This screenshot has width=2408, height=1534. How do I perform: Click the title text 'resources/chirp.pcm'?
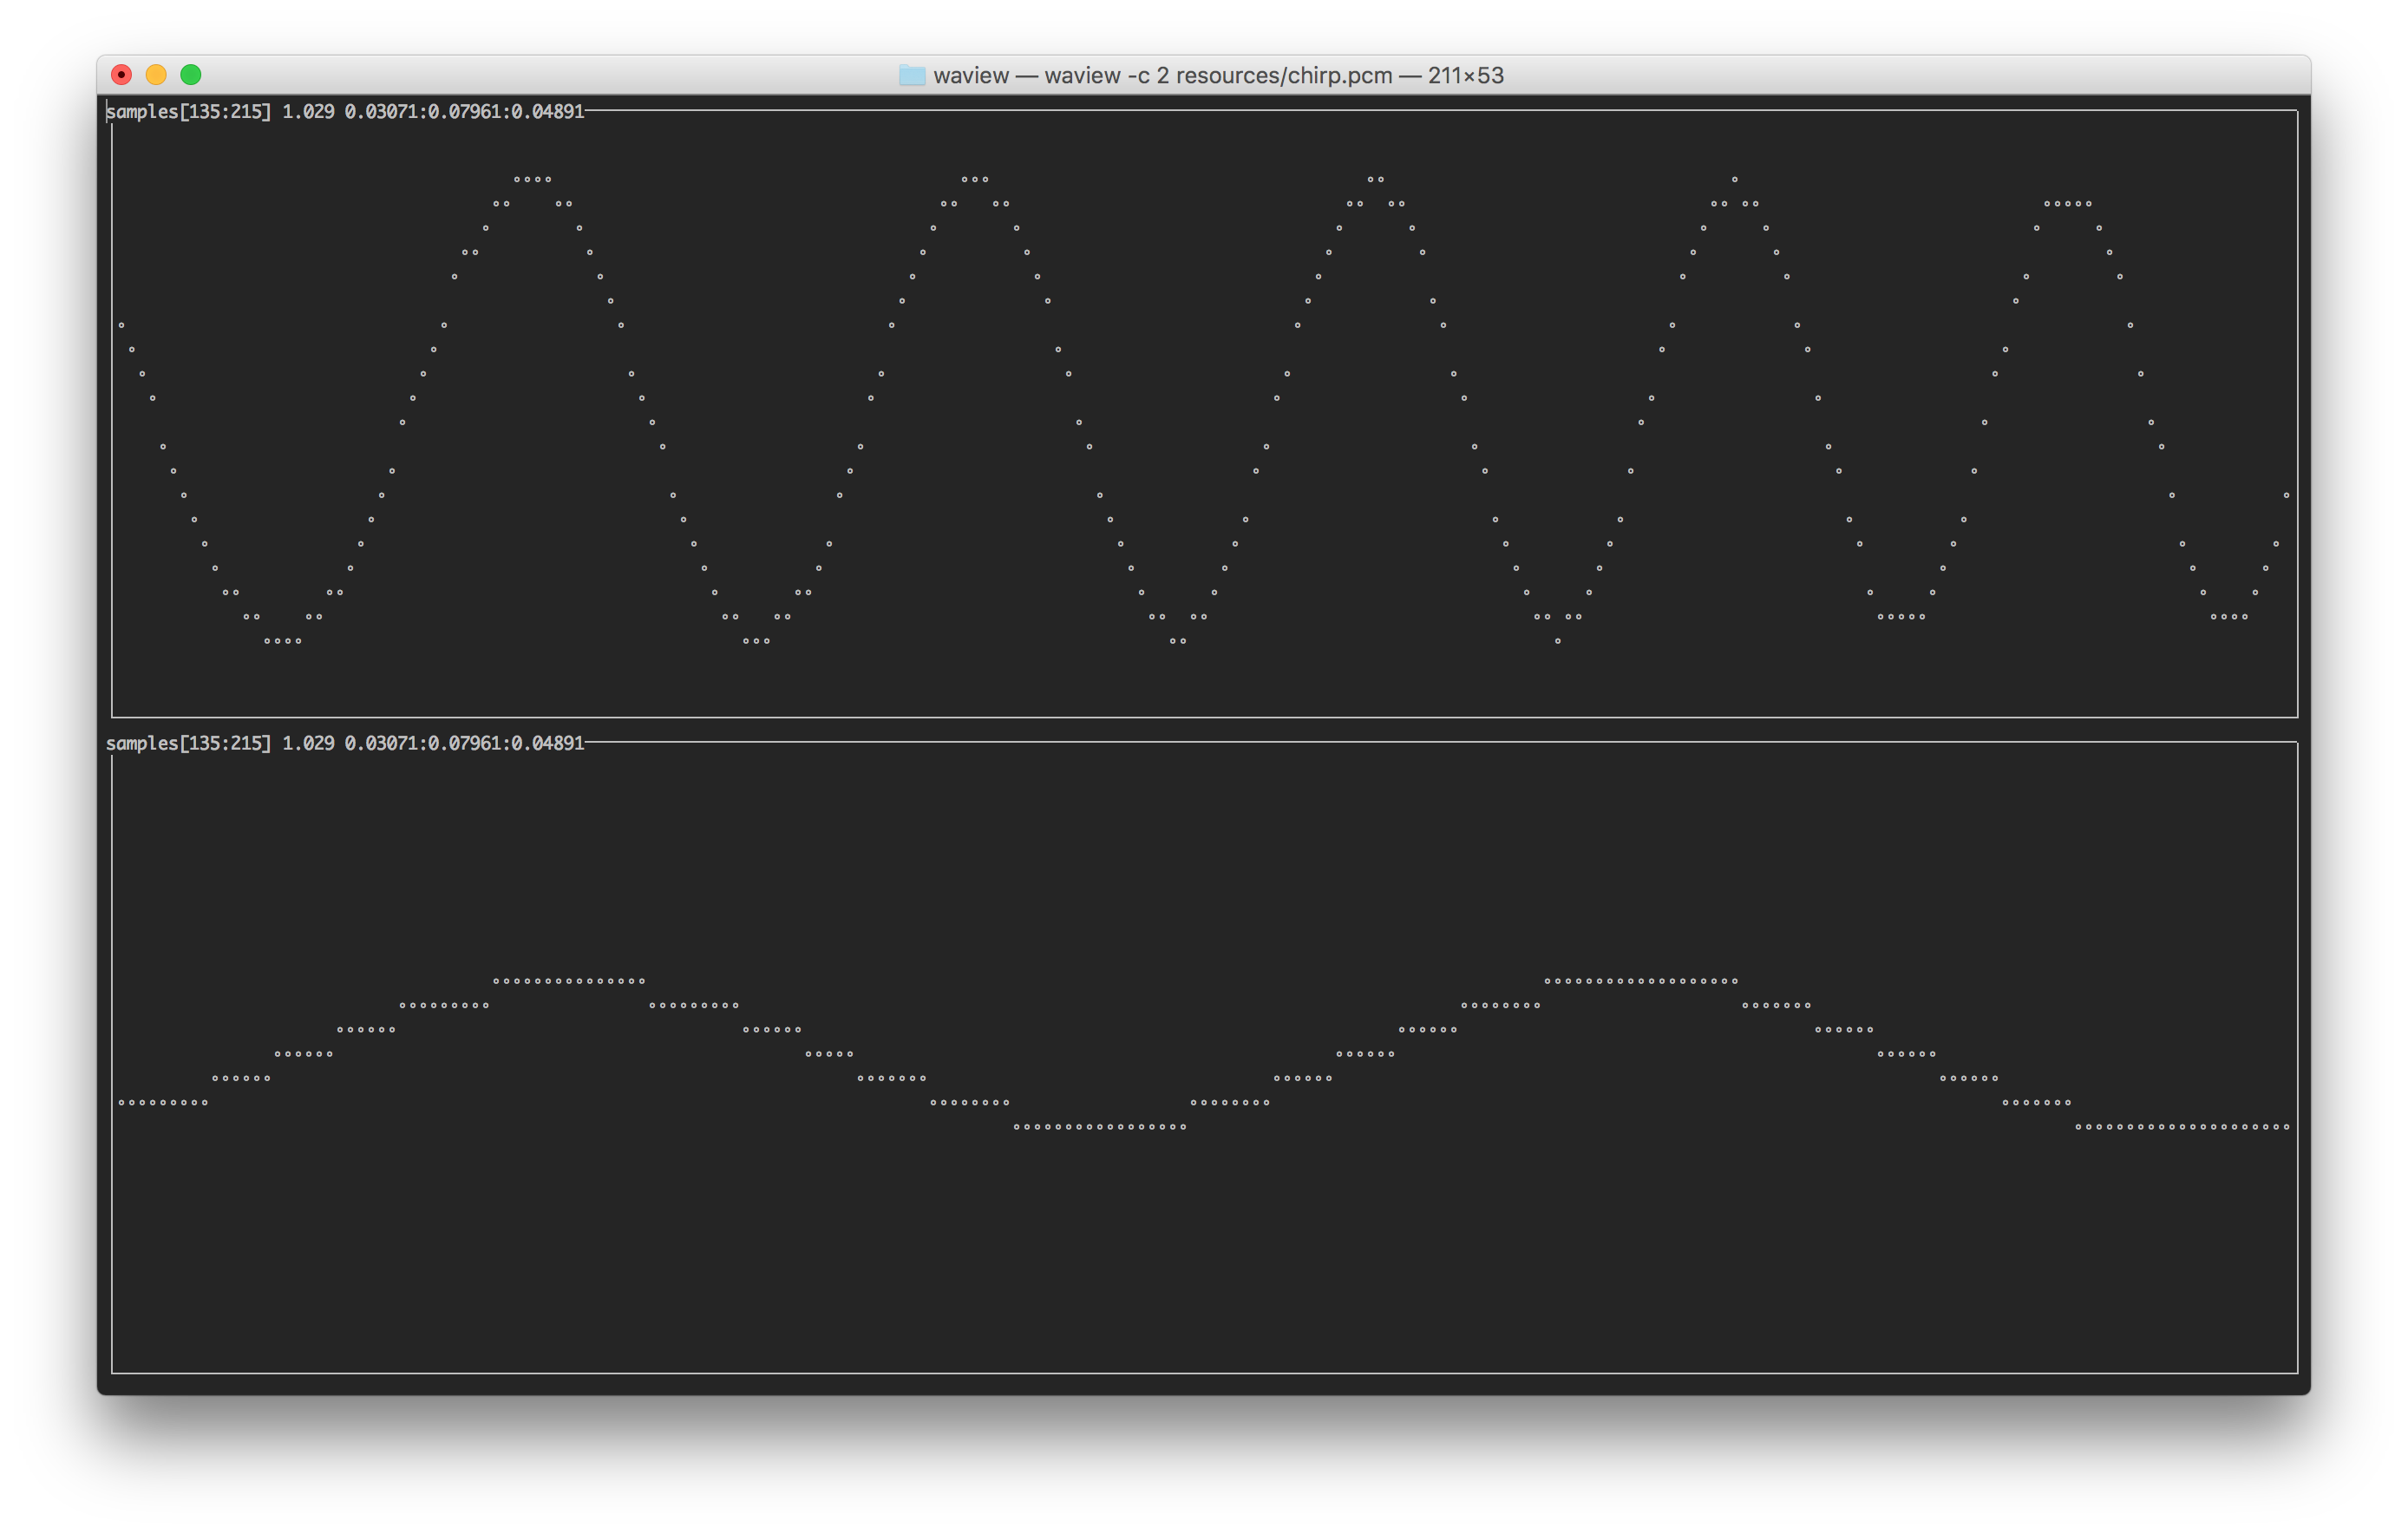[1284, 75]
